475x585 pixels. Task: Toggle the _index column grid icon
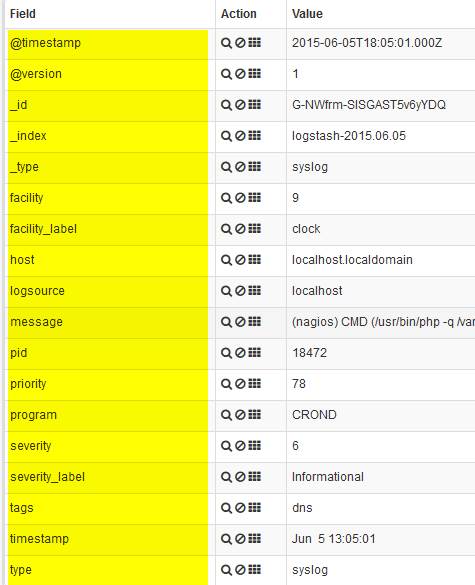tap(254, 136)
